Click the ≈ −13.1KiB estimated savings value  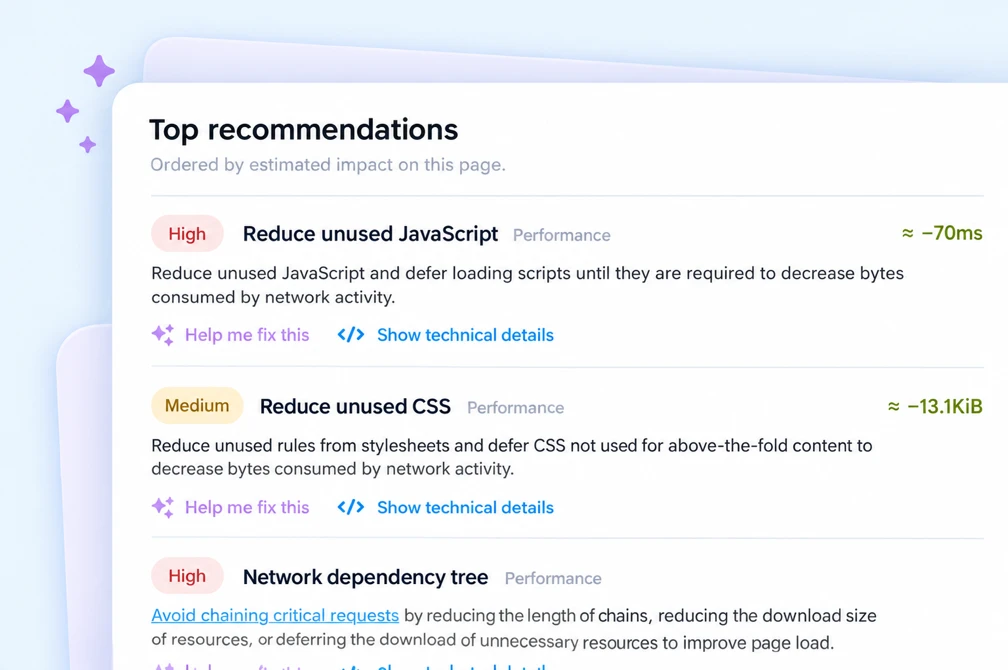(935, 406)
